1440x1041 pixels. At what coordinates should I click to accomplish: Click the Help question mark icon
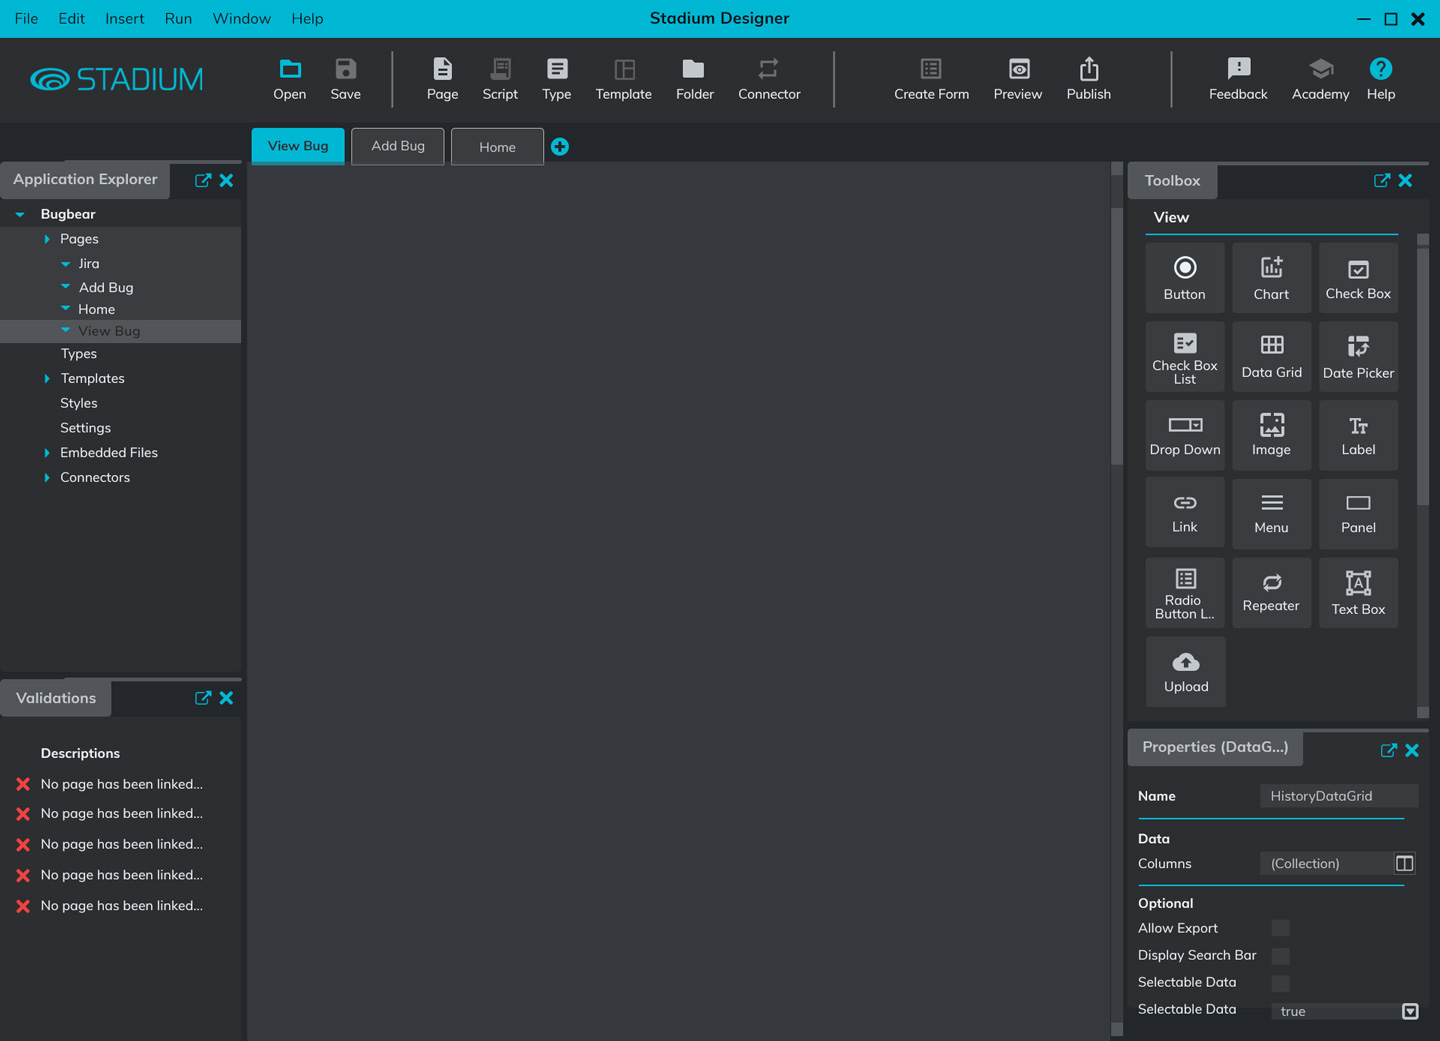point(1381,69)
